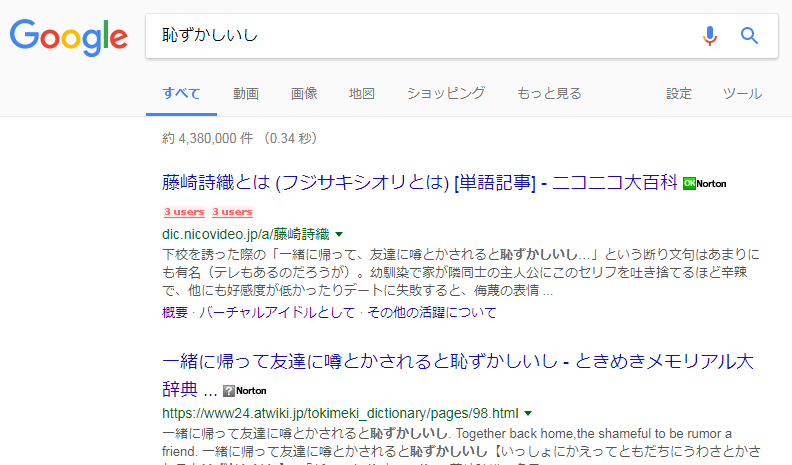
Task: Expand the もっと見る menu
Action: (549, 93)
